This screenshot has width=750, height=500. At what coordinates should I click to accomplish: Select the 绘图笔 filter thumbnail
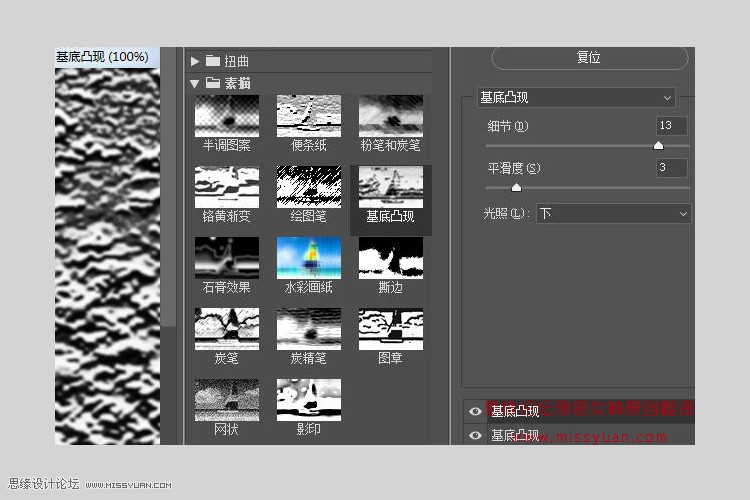tap(309, 187)
